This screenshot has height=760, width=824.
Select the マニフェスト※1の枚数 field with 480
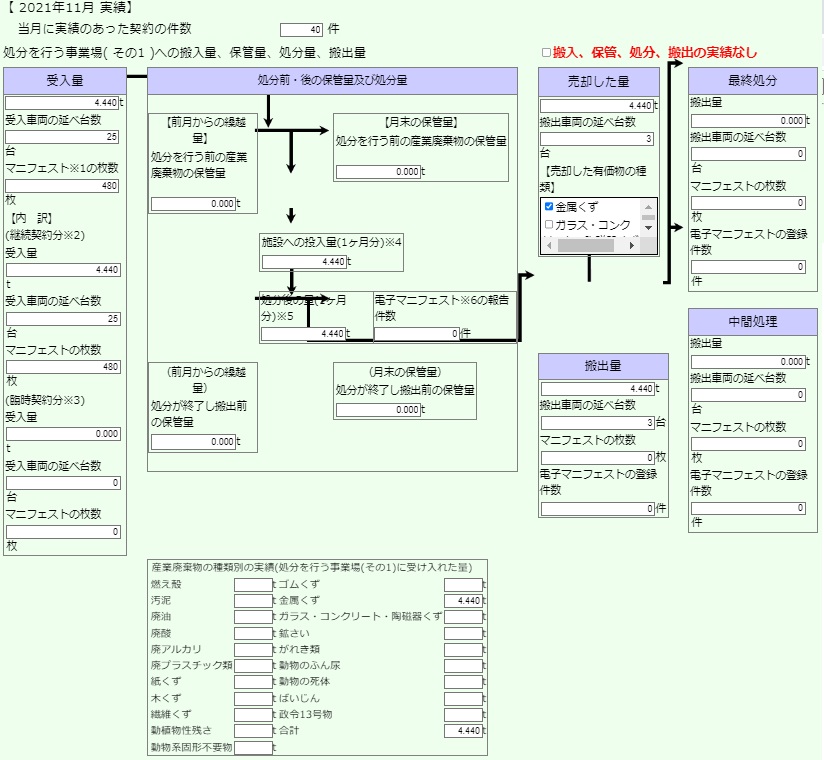coord(62,186)
